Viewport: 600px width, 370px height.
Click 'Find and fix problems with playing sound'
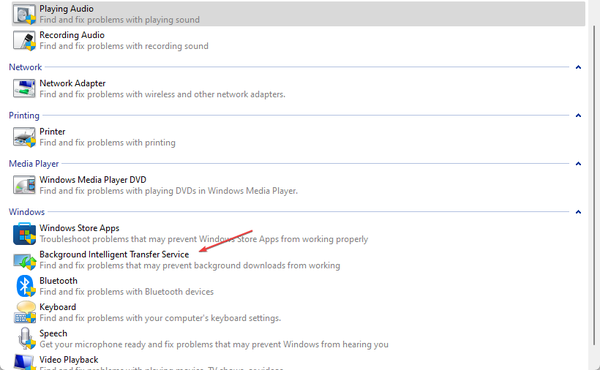tap(119, 20)
